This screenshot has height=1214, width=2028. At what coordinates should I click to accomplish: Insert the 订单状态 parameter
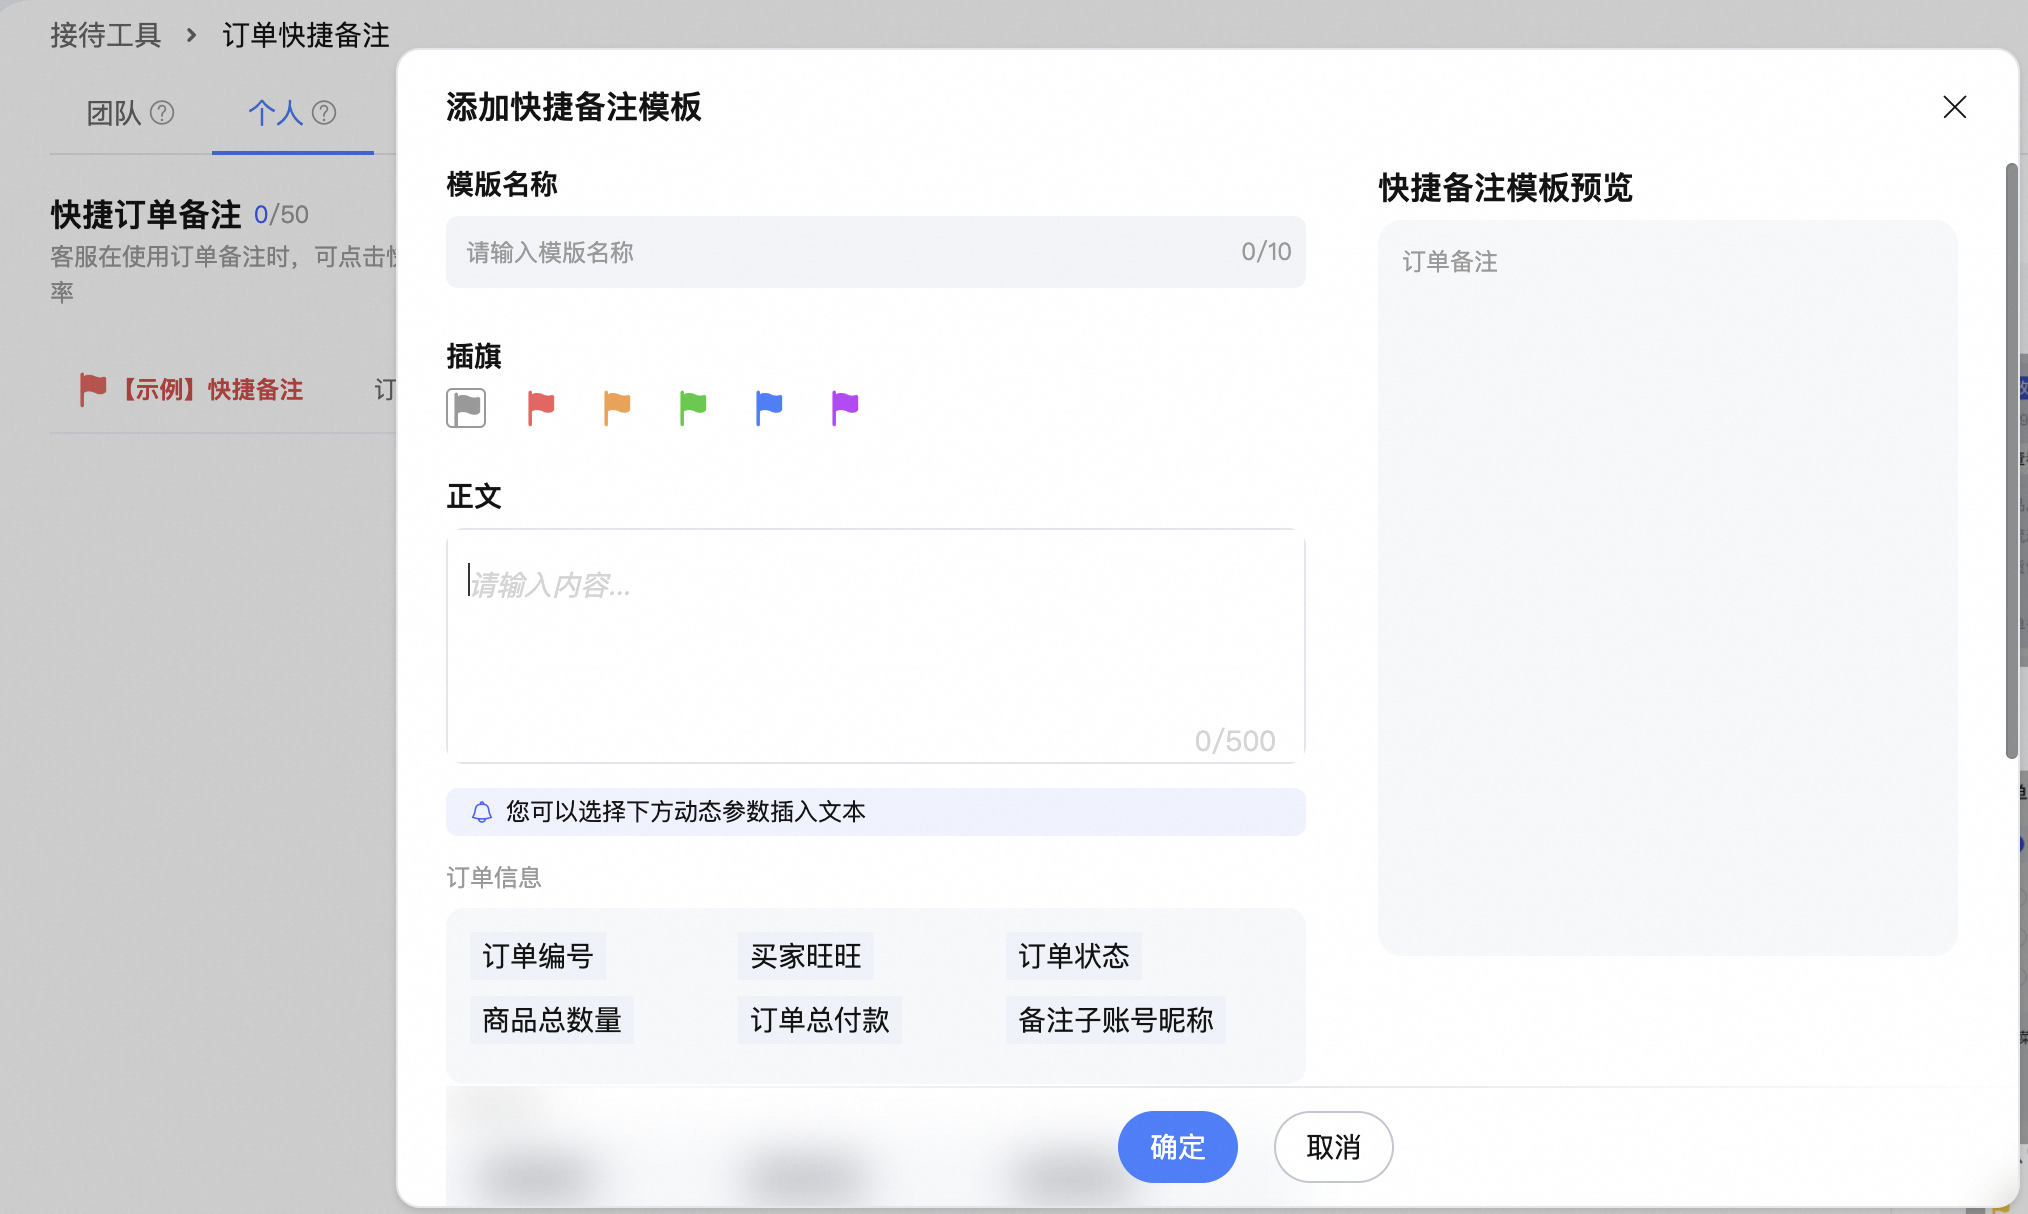(x=1074, y=956)
